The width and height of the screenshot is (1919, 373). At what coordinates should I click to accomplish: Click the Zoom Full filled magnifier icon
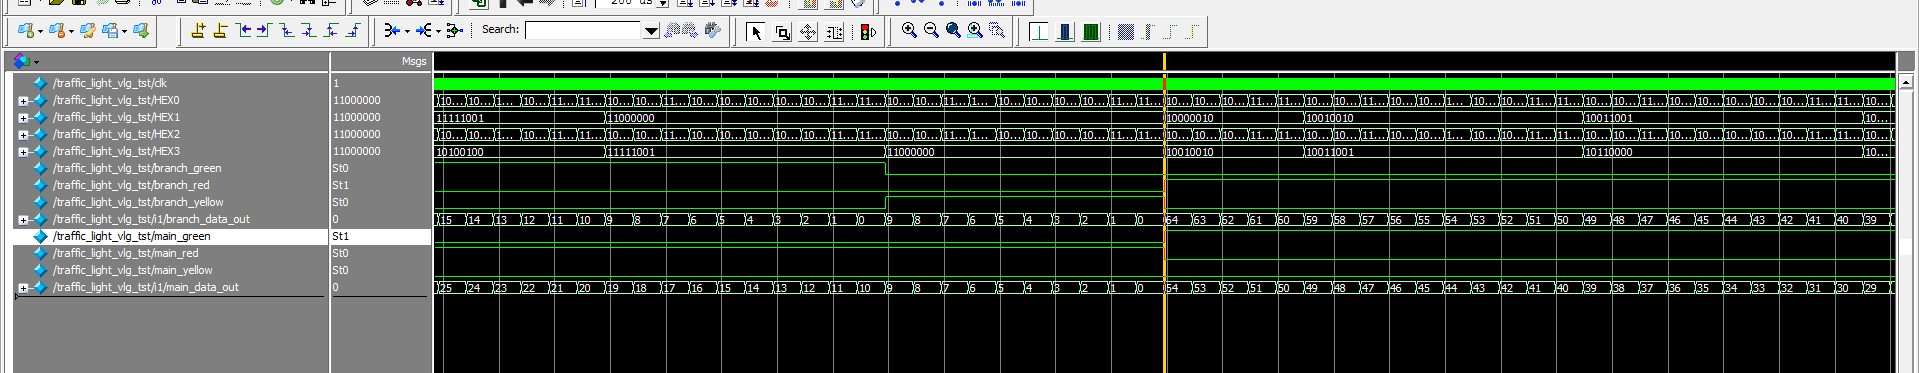tap(953, 30)
